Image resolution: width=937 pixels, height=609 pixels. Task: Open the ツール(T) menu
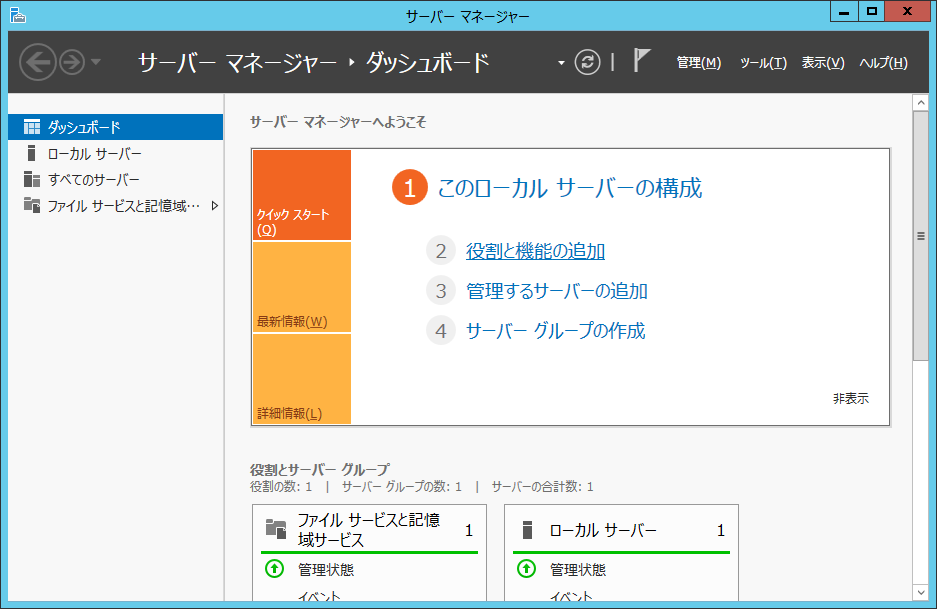point(763,62)
